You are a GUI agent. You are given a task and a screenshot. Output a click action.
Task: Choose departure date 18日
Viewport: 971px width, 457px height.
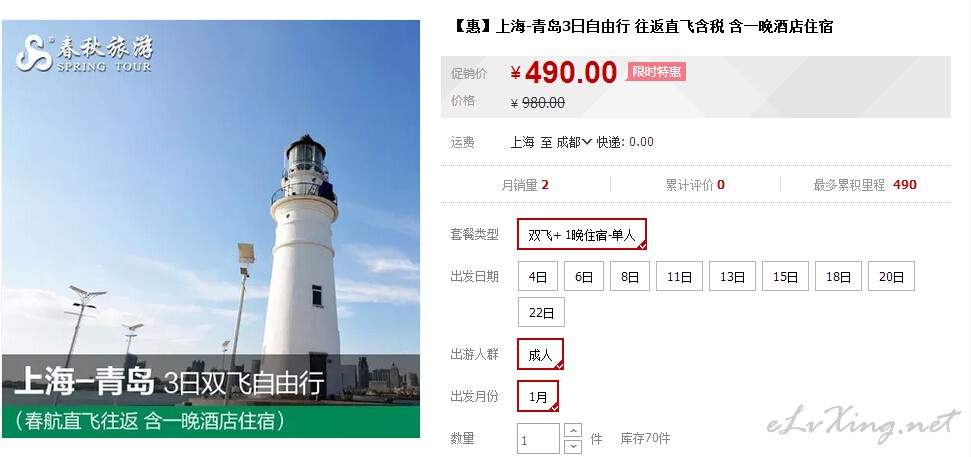838,276
